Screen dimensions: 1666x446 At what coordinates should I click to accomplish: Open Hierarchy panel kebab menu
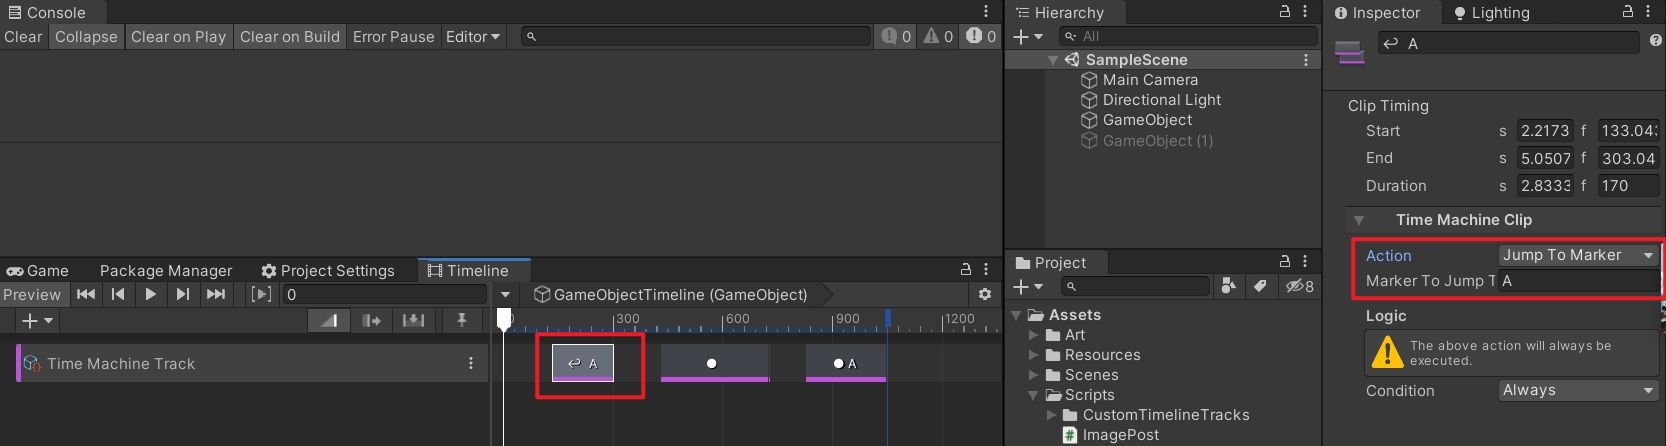click(1305, 12)
